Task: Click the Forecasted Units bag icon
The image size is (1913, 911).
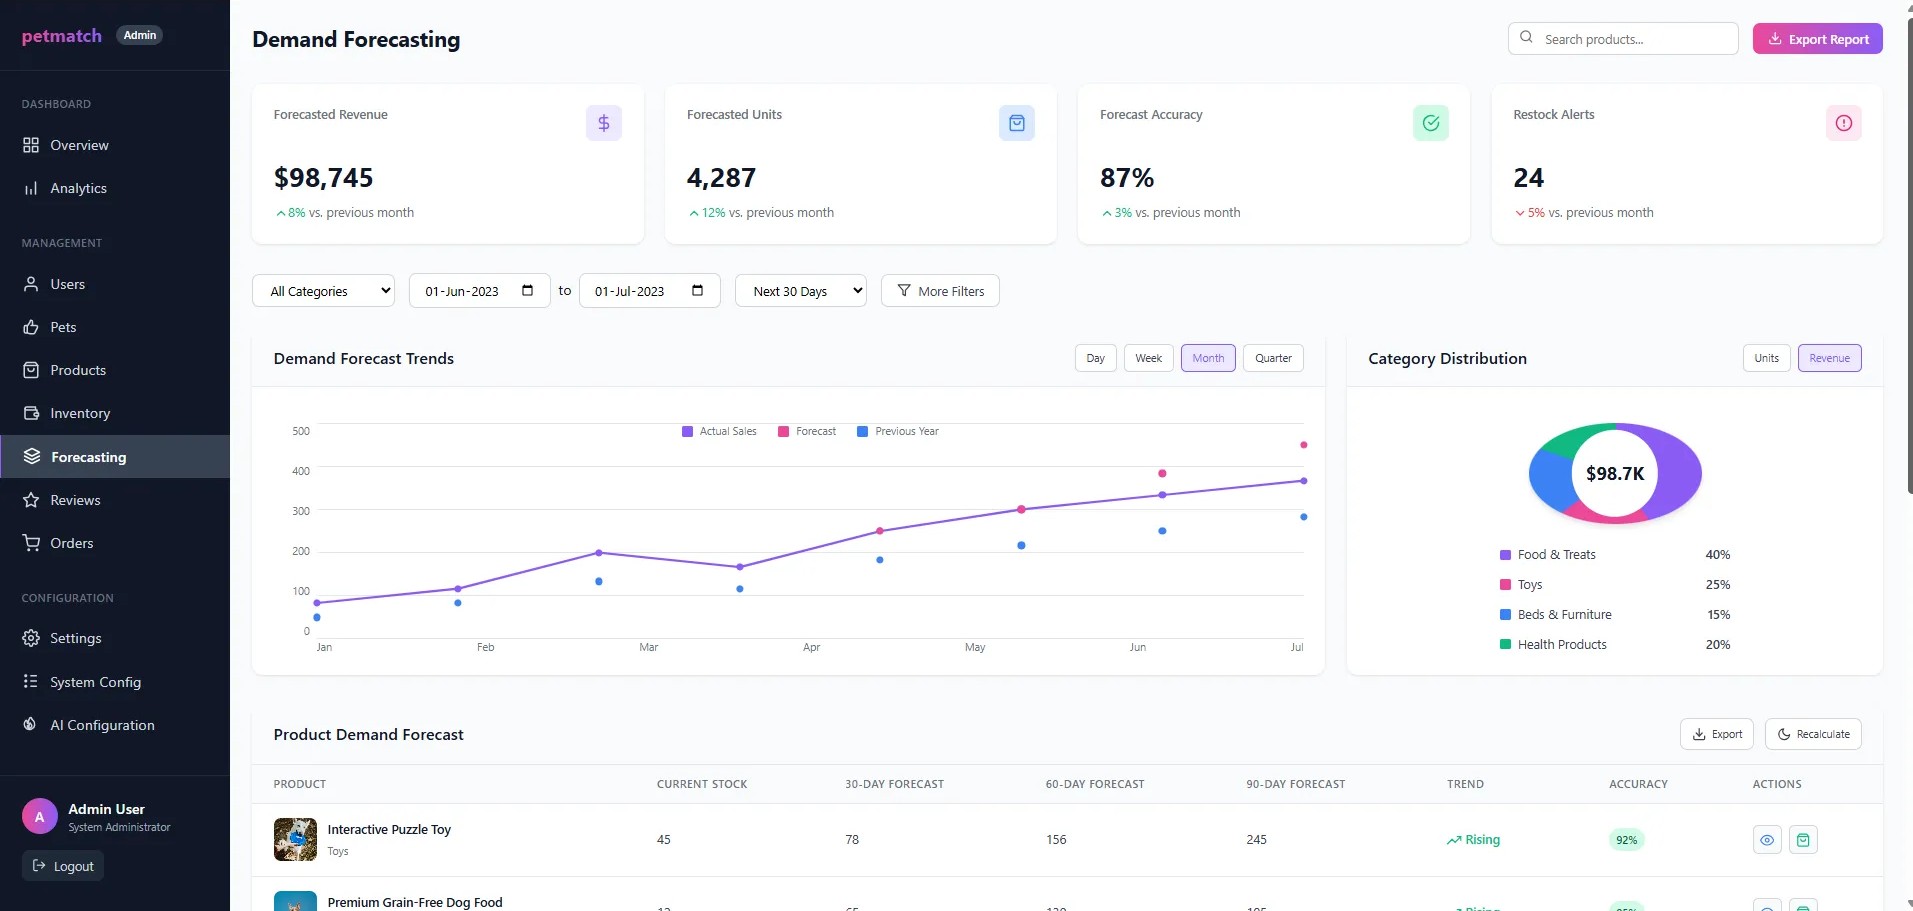Action: [1016, 123]
